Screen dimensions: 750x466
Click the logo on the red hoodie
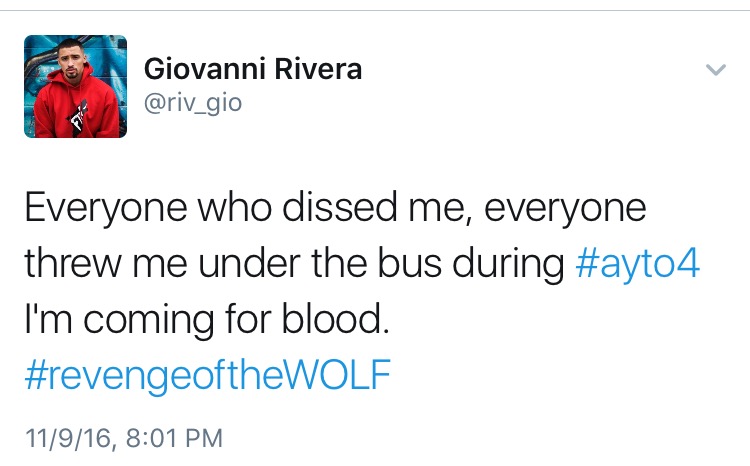click(x=79, y=116)
